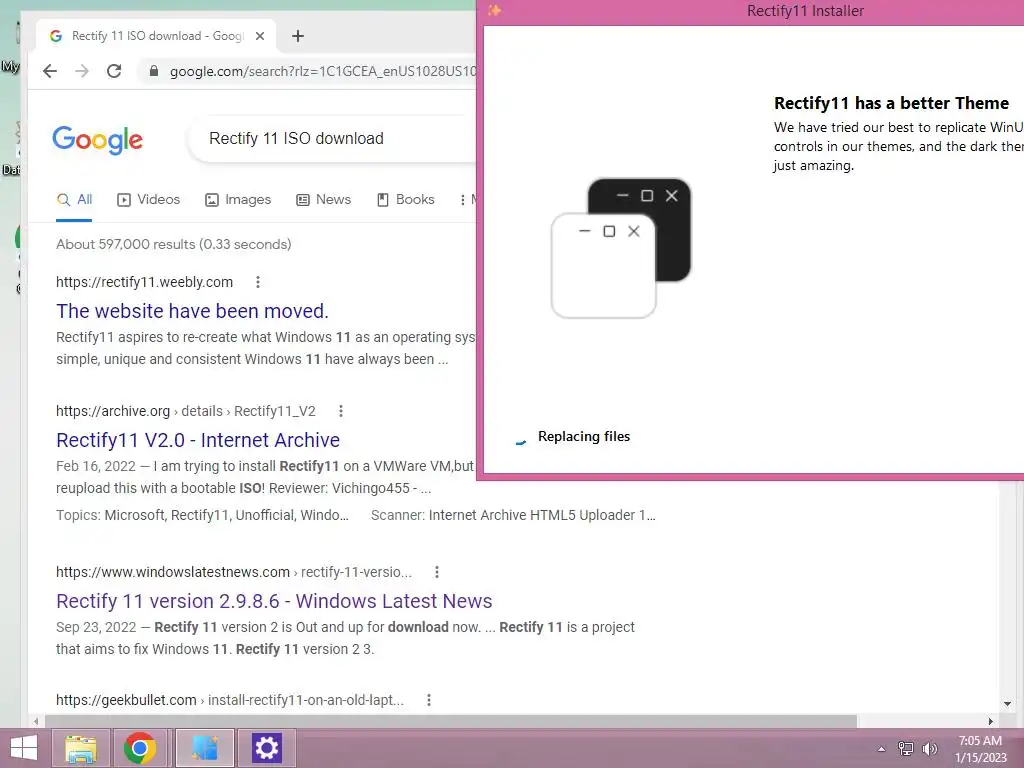Go back using Chrome's back arrow
This screenshot has height=768, width=1024.
click(x=50, y=71)
